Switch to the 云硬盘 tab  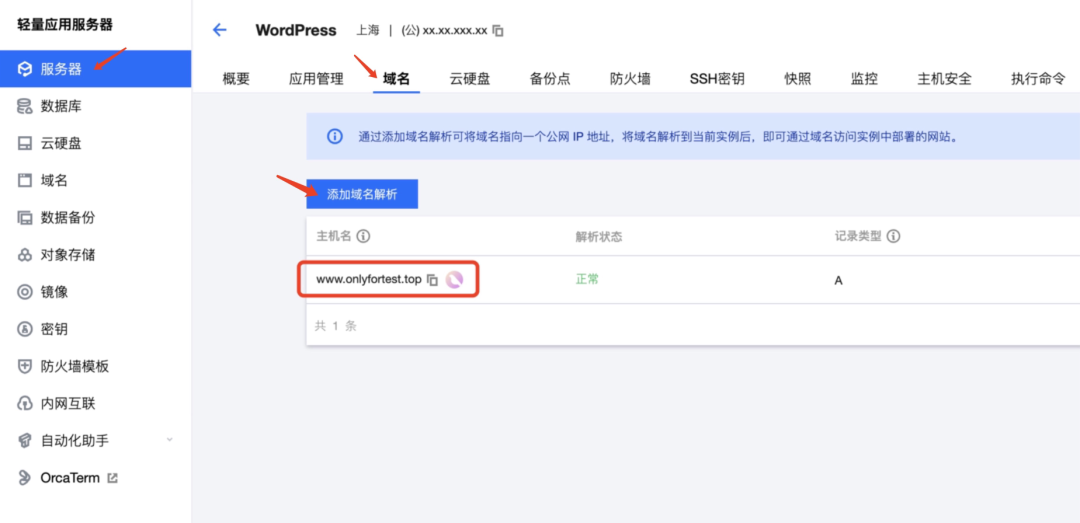pyautogui.click(x=470, y=79)
